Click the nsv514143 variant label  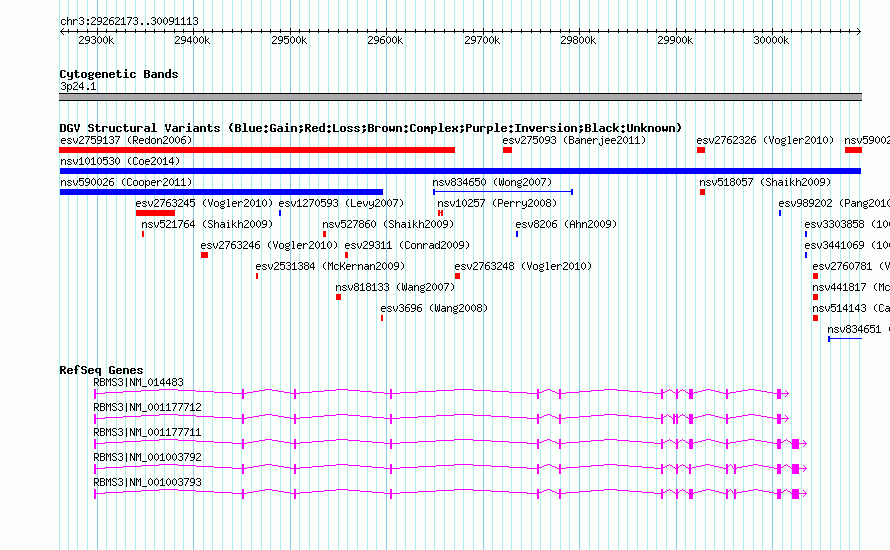pyautogui.click(x=851, y=308)
